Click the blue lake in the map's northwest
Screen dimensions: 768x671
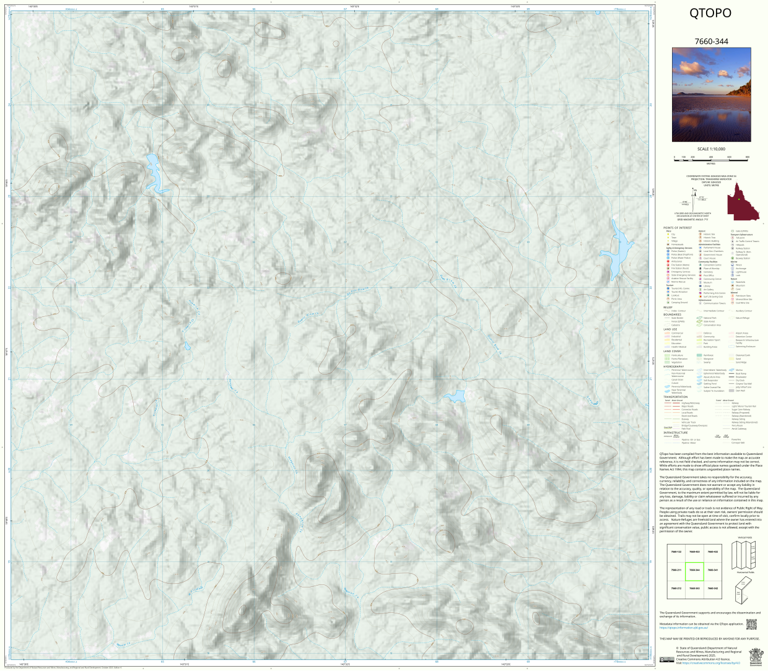(156, 173)
